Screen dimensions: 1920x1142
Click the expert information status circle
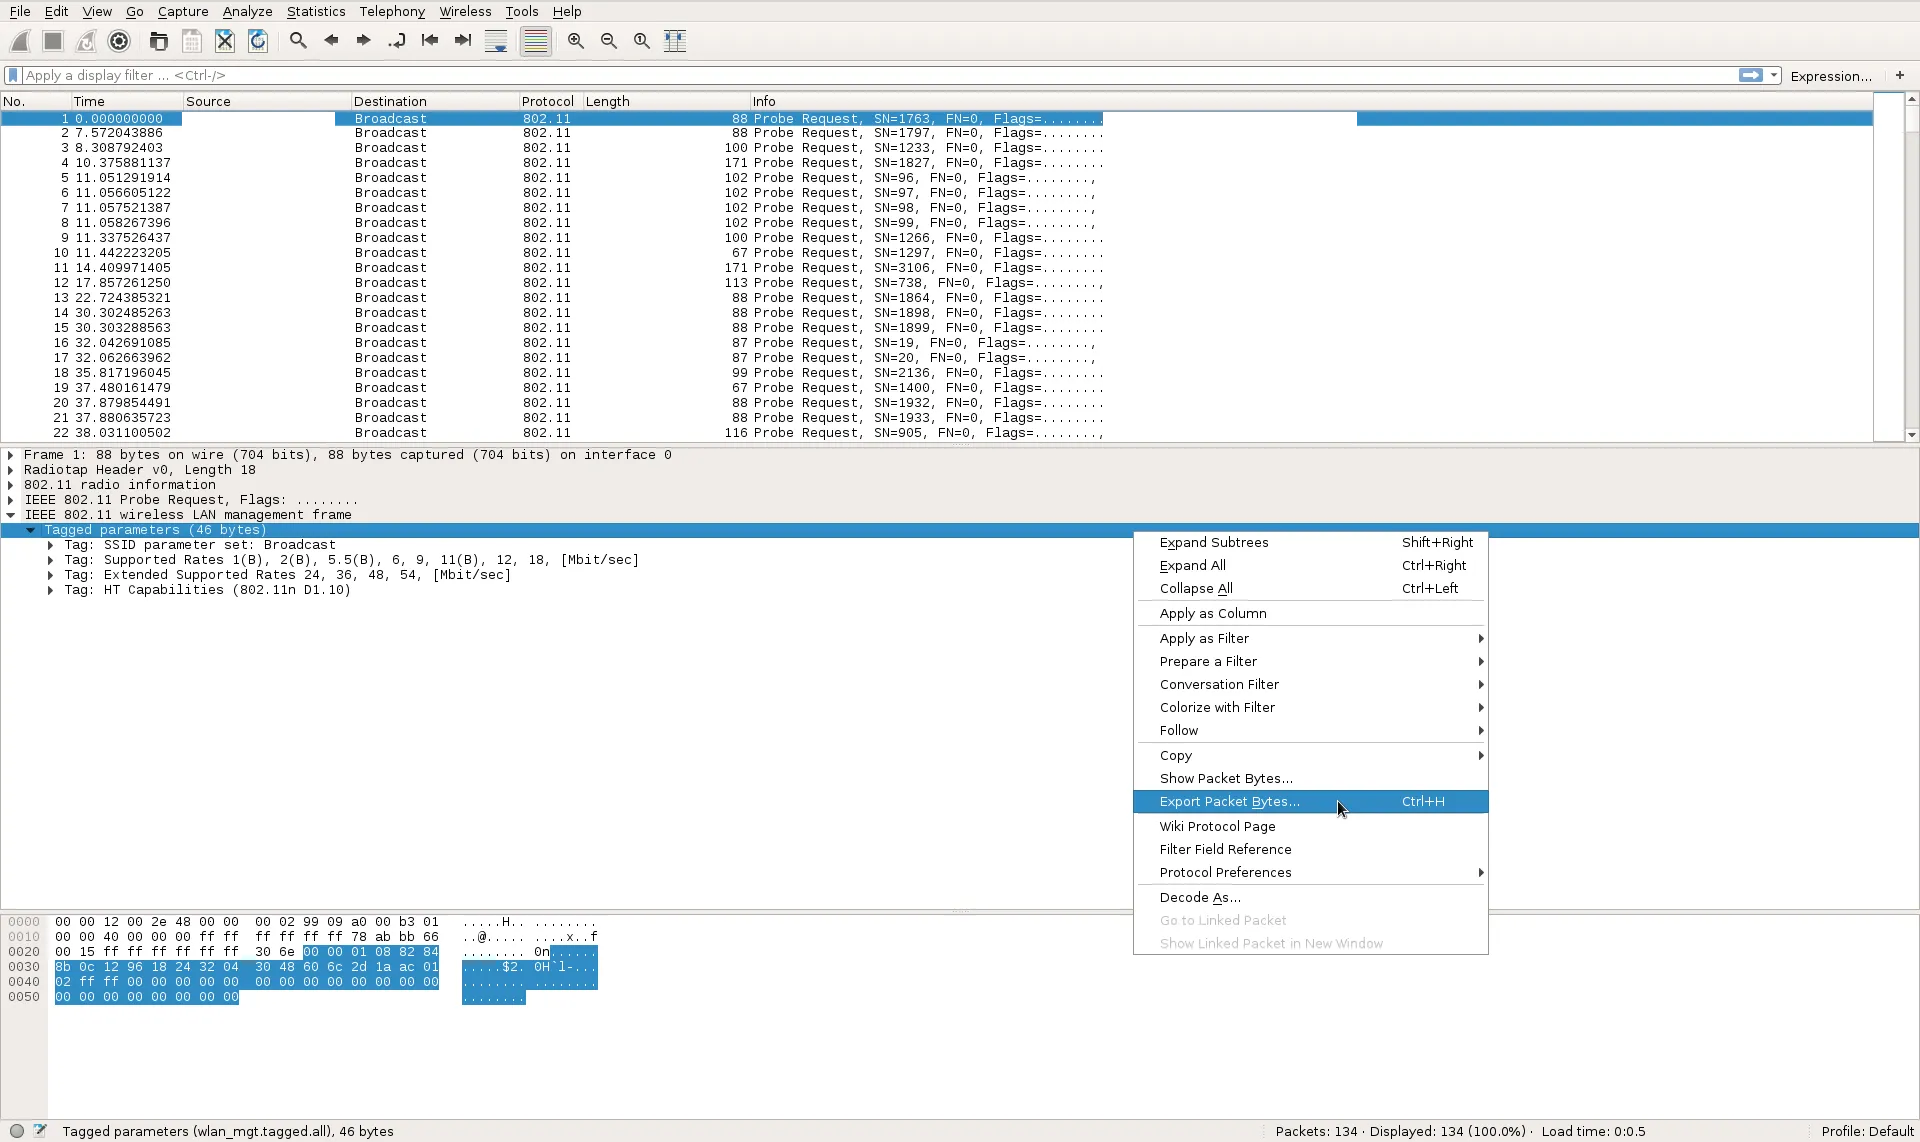coord(17,1131)
